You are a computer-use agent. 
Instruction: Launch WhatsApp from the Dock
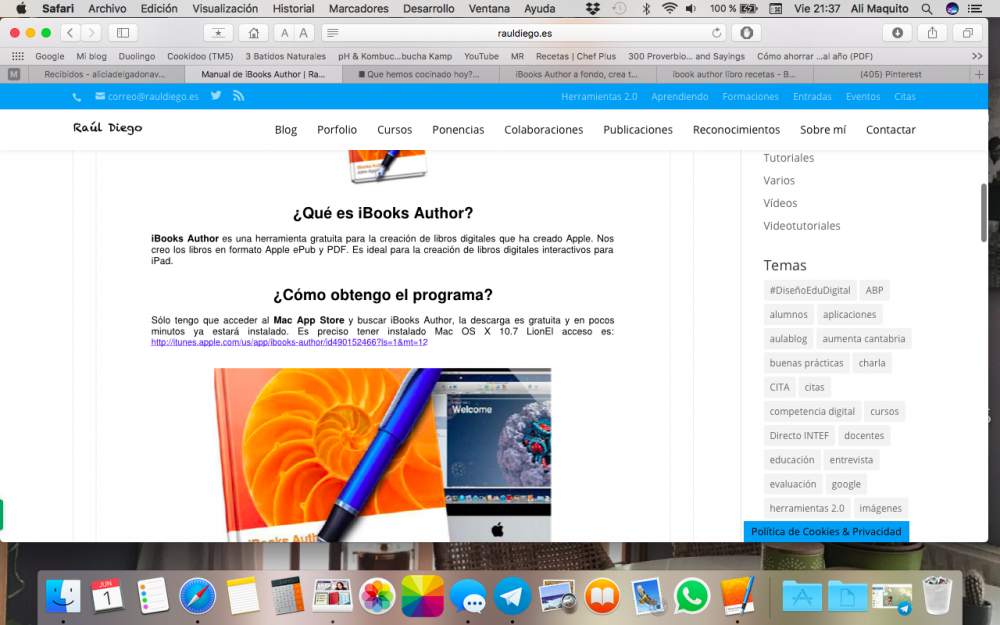pos(691,596)
